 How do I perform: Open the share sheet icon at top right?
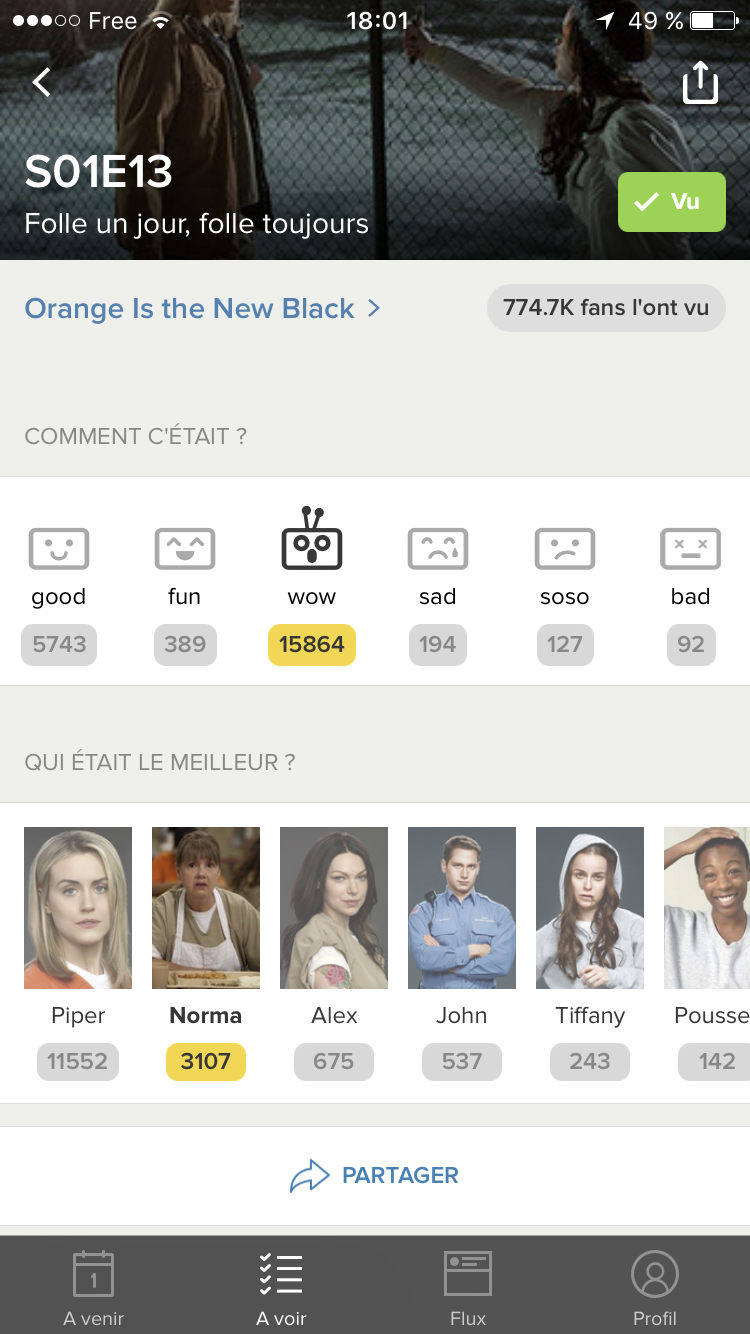[700, 83]
